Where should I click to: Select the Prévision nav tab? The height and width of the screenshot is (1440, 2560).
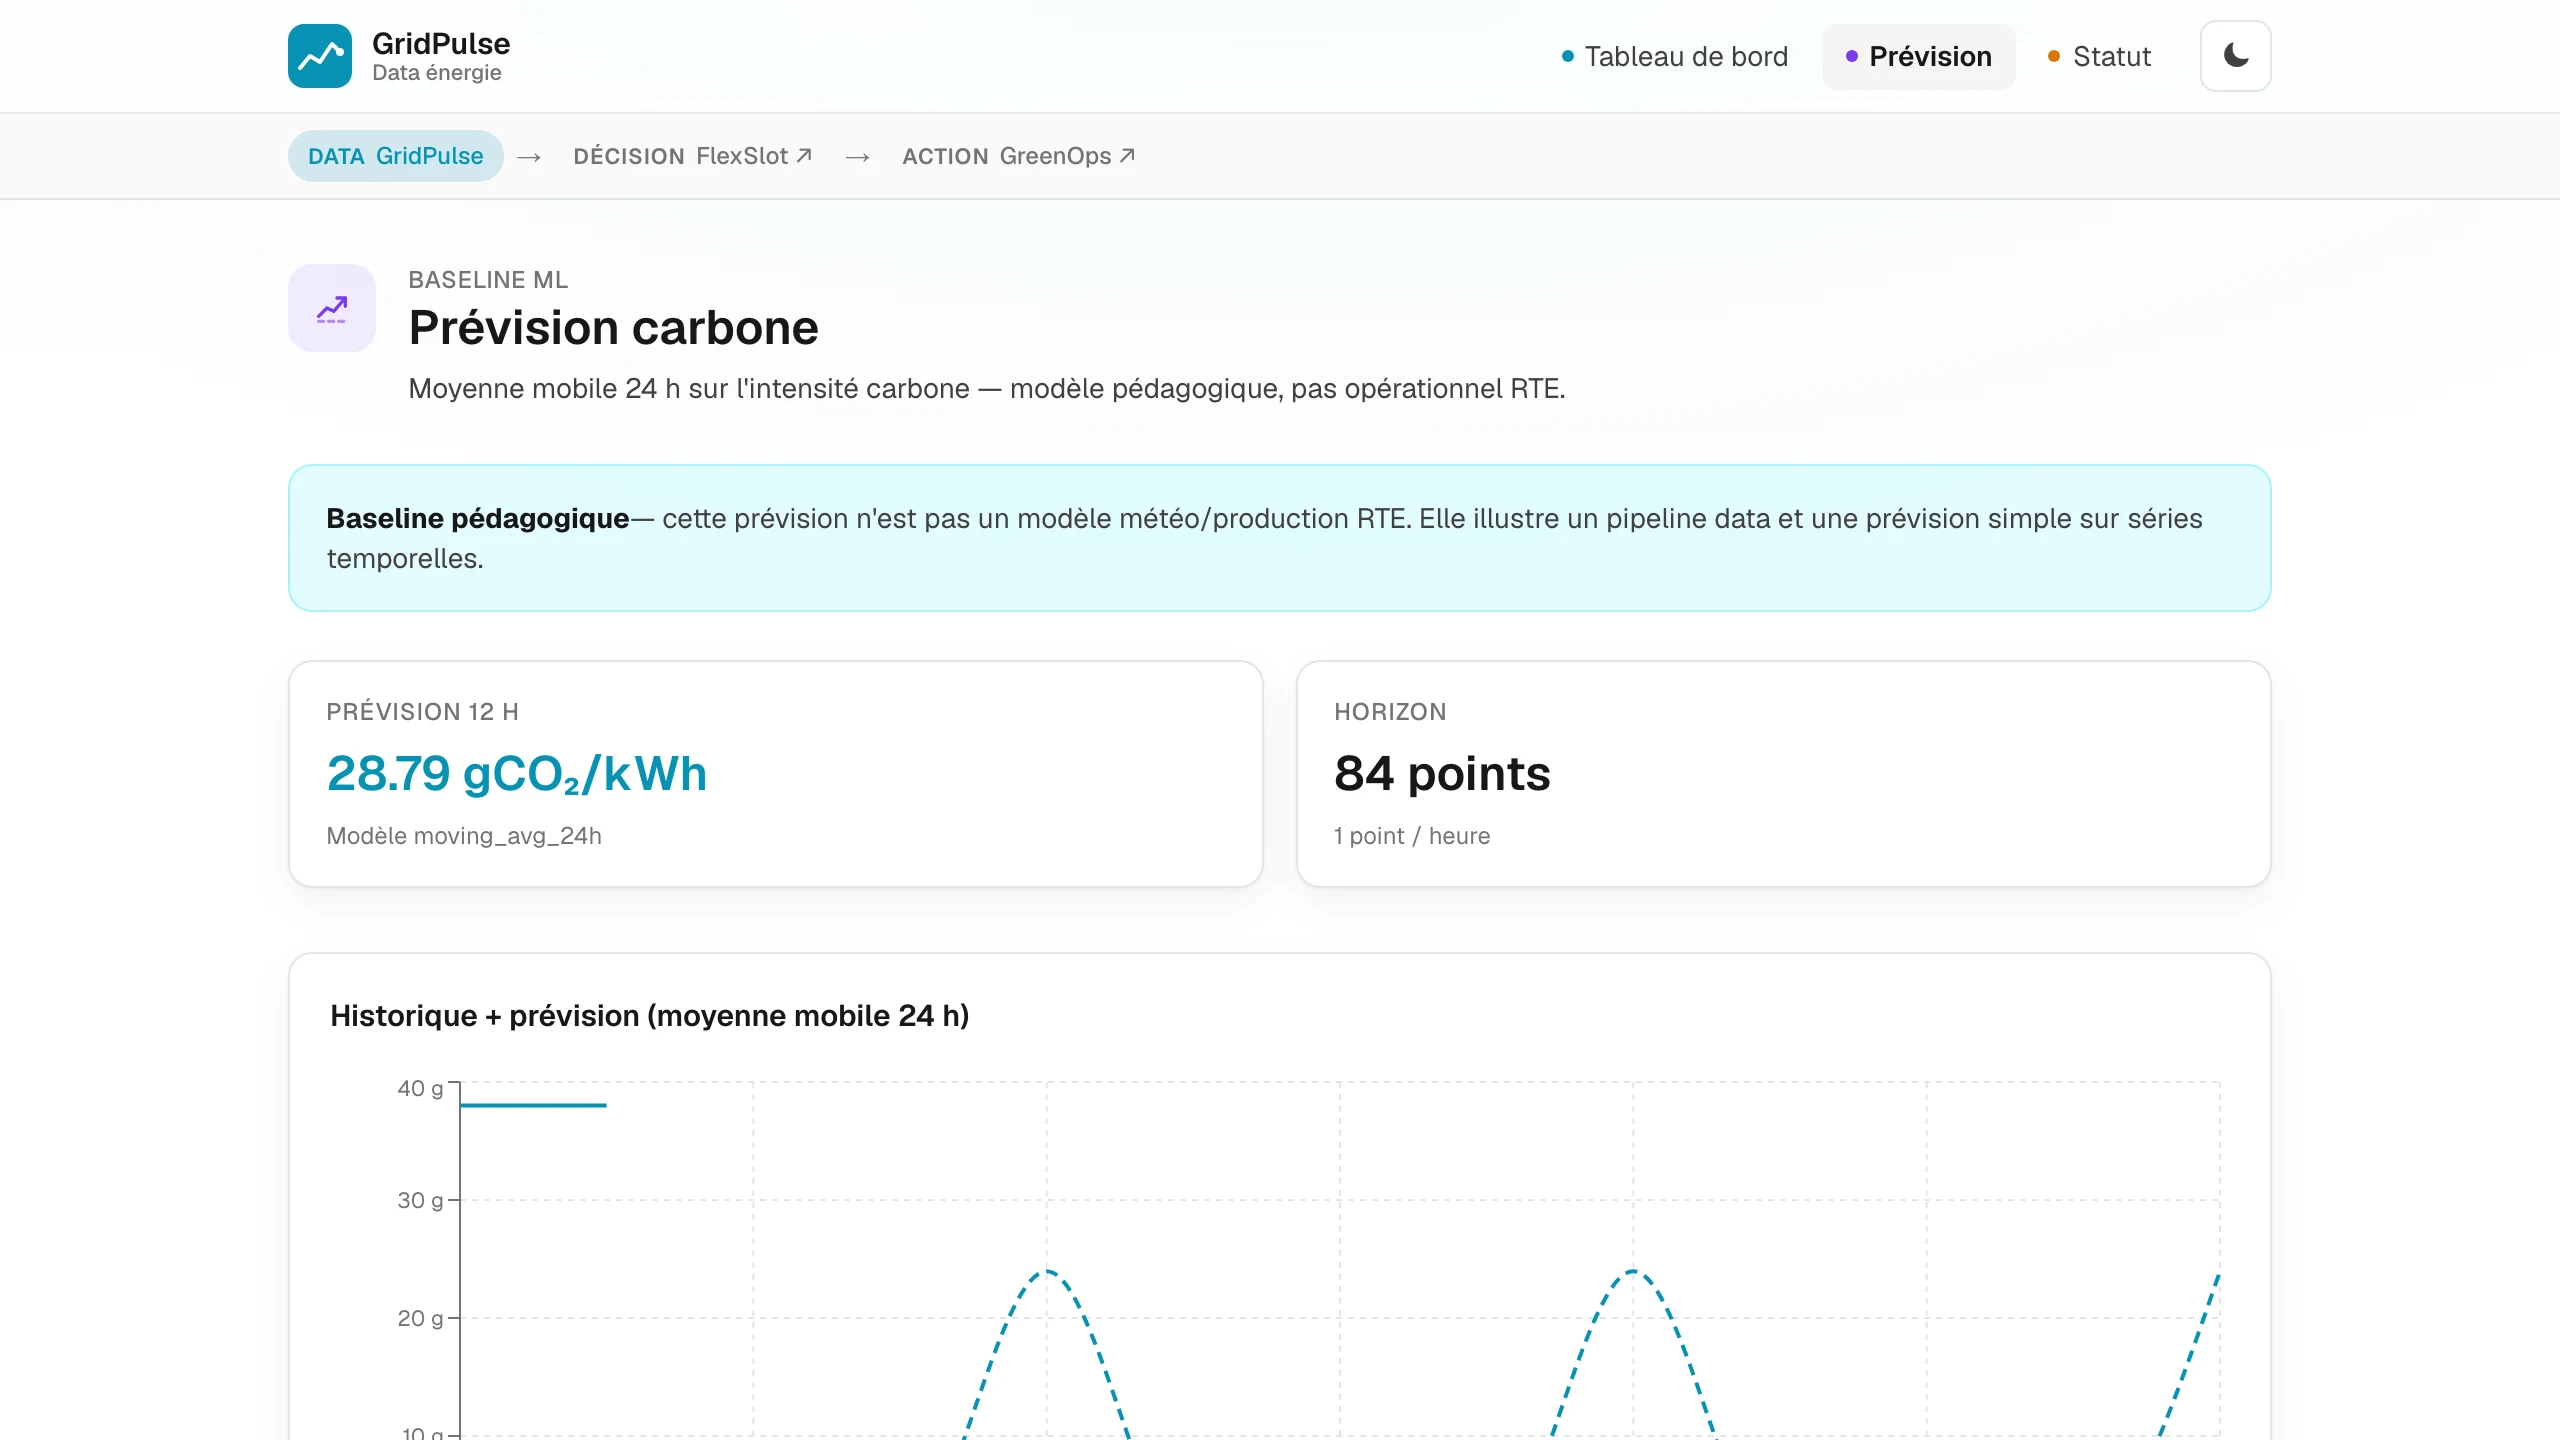(1918, 56)
